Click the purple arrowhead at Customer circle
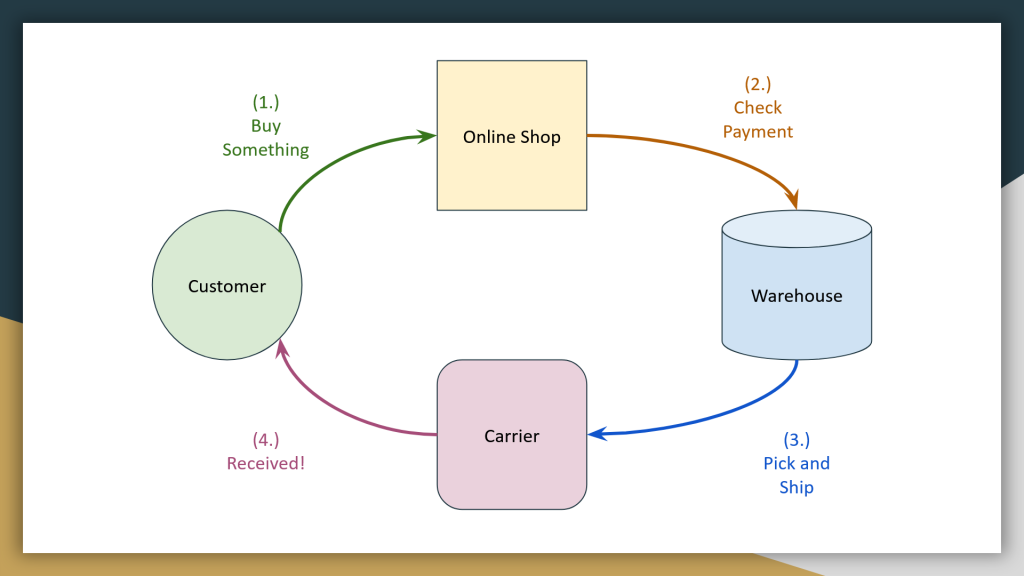The height and width of the screenshot is (576, 1024). pos(281,349)
